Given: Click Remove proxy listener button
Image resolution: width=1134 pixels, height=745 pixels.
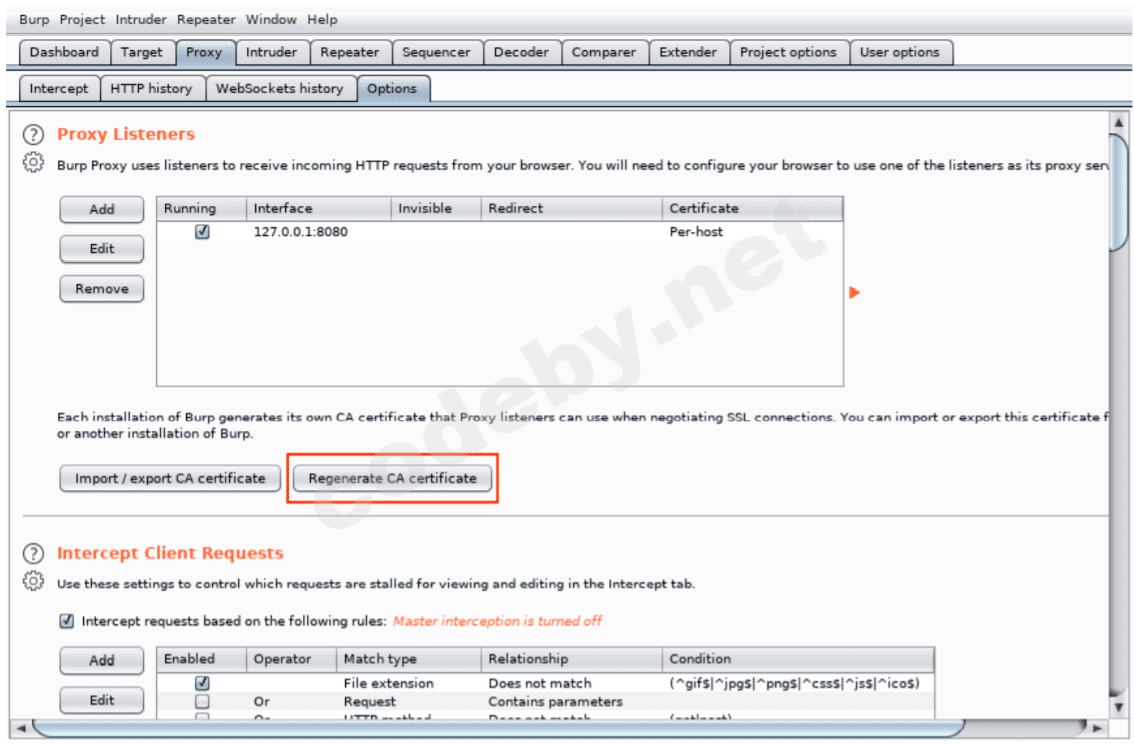Looking at the screenshot, I should pos(102,289).
